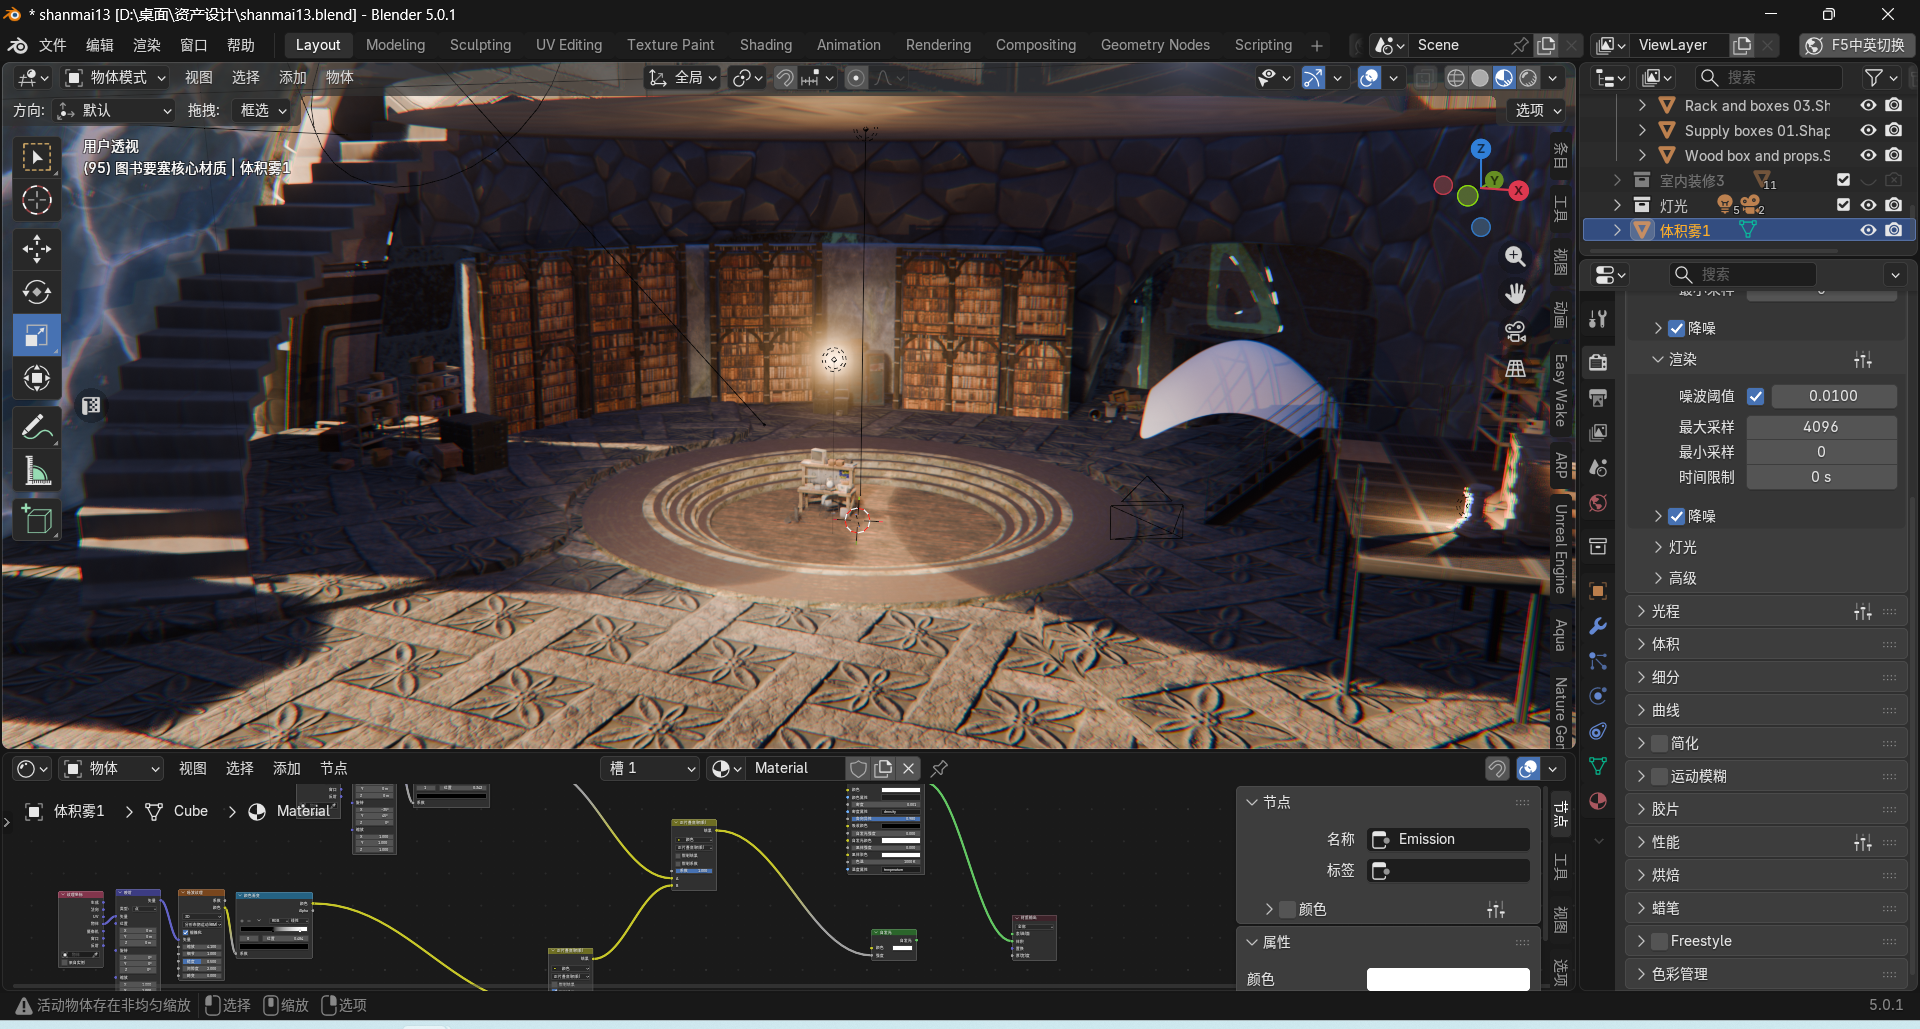Click the 最大采样 value field
Image resolution: width=1920 pixels, height=1029 pixels.
click(1820, 427)
